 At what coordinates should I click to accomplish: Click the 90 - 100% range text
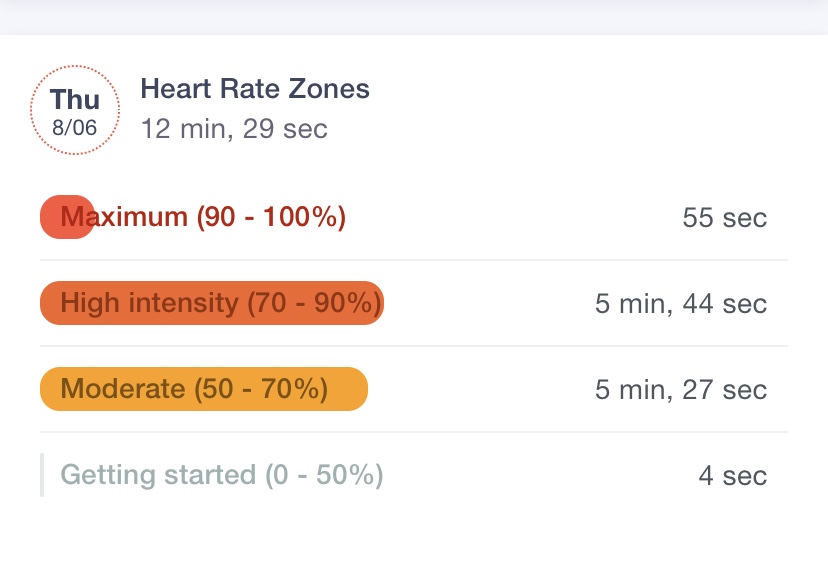pos(271,217)
